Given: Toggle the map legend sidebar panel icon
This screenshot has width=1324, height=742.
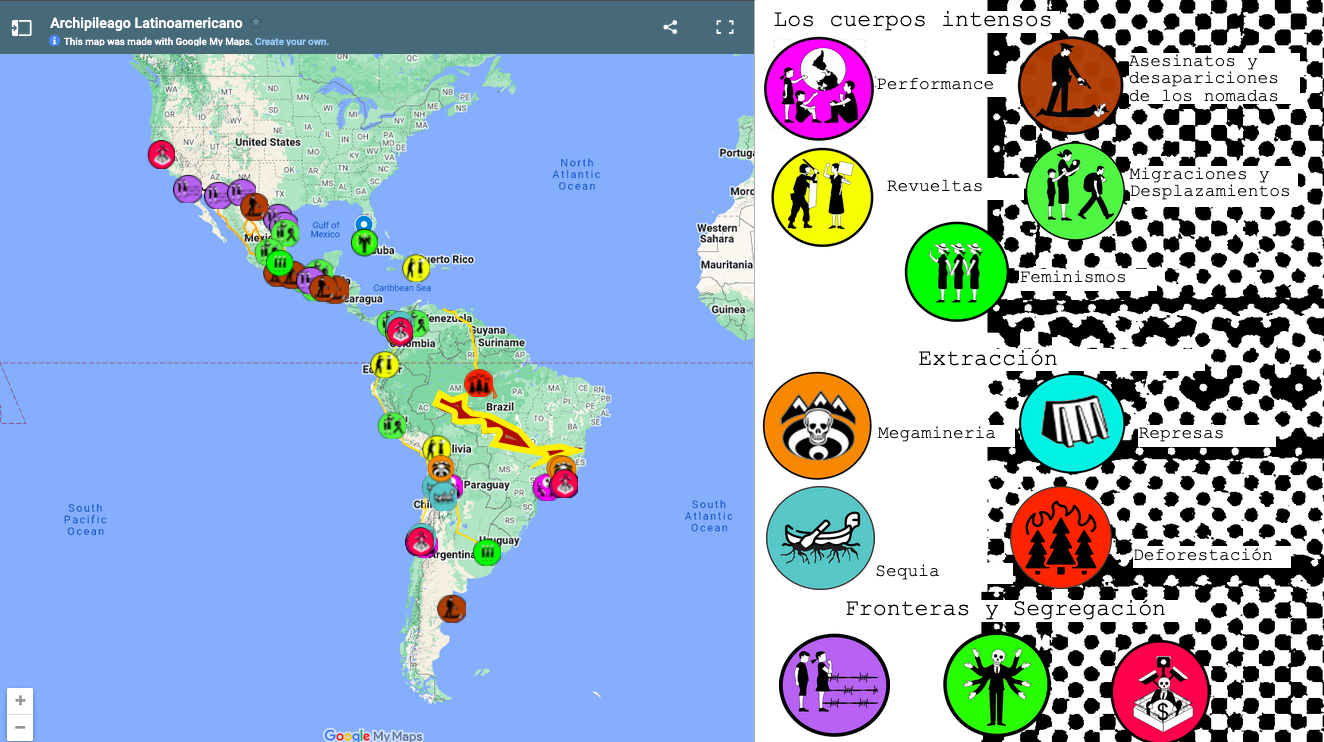Looking at the screenshot, I should 22,28.
